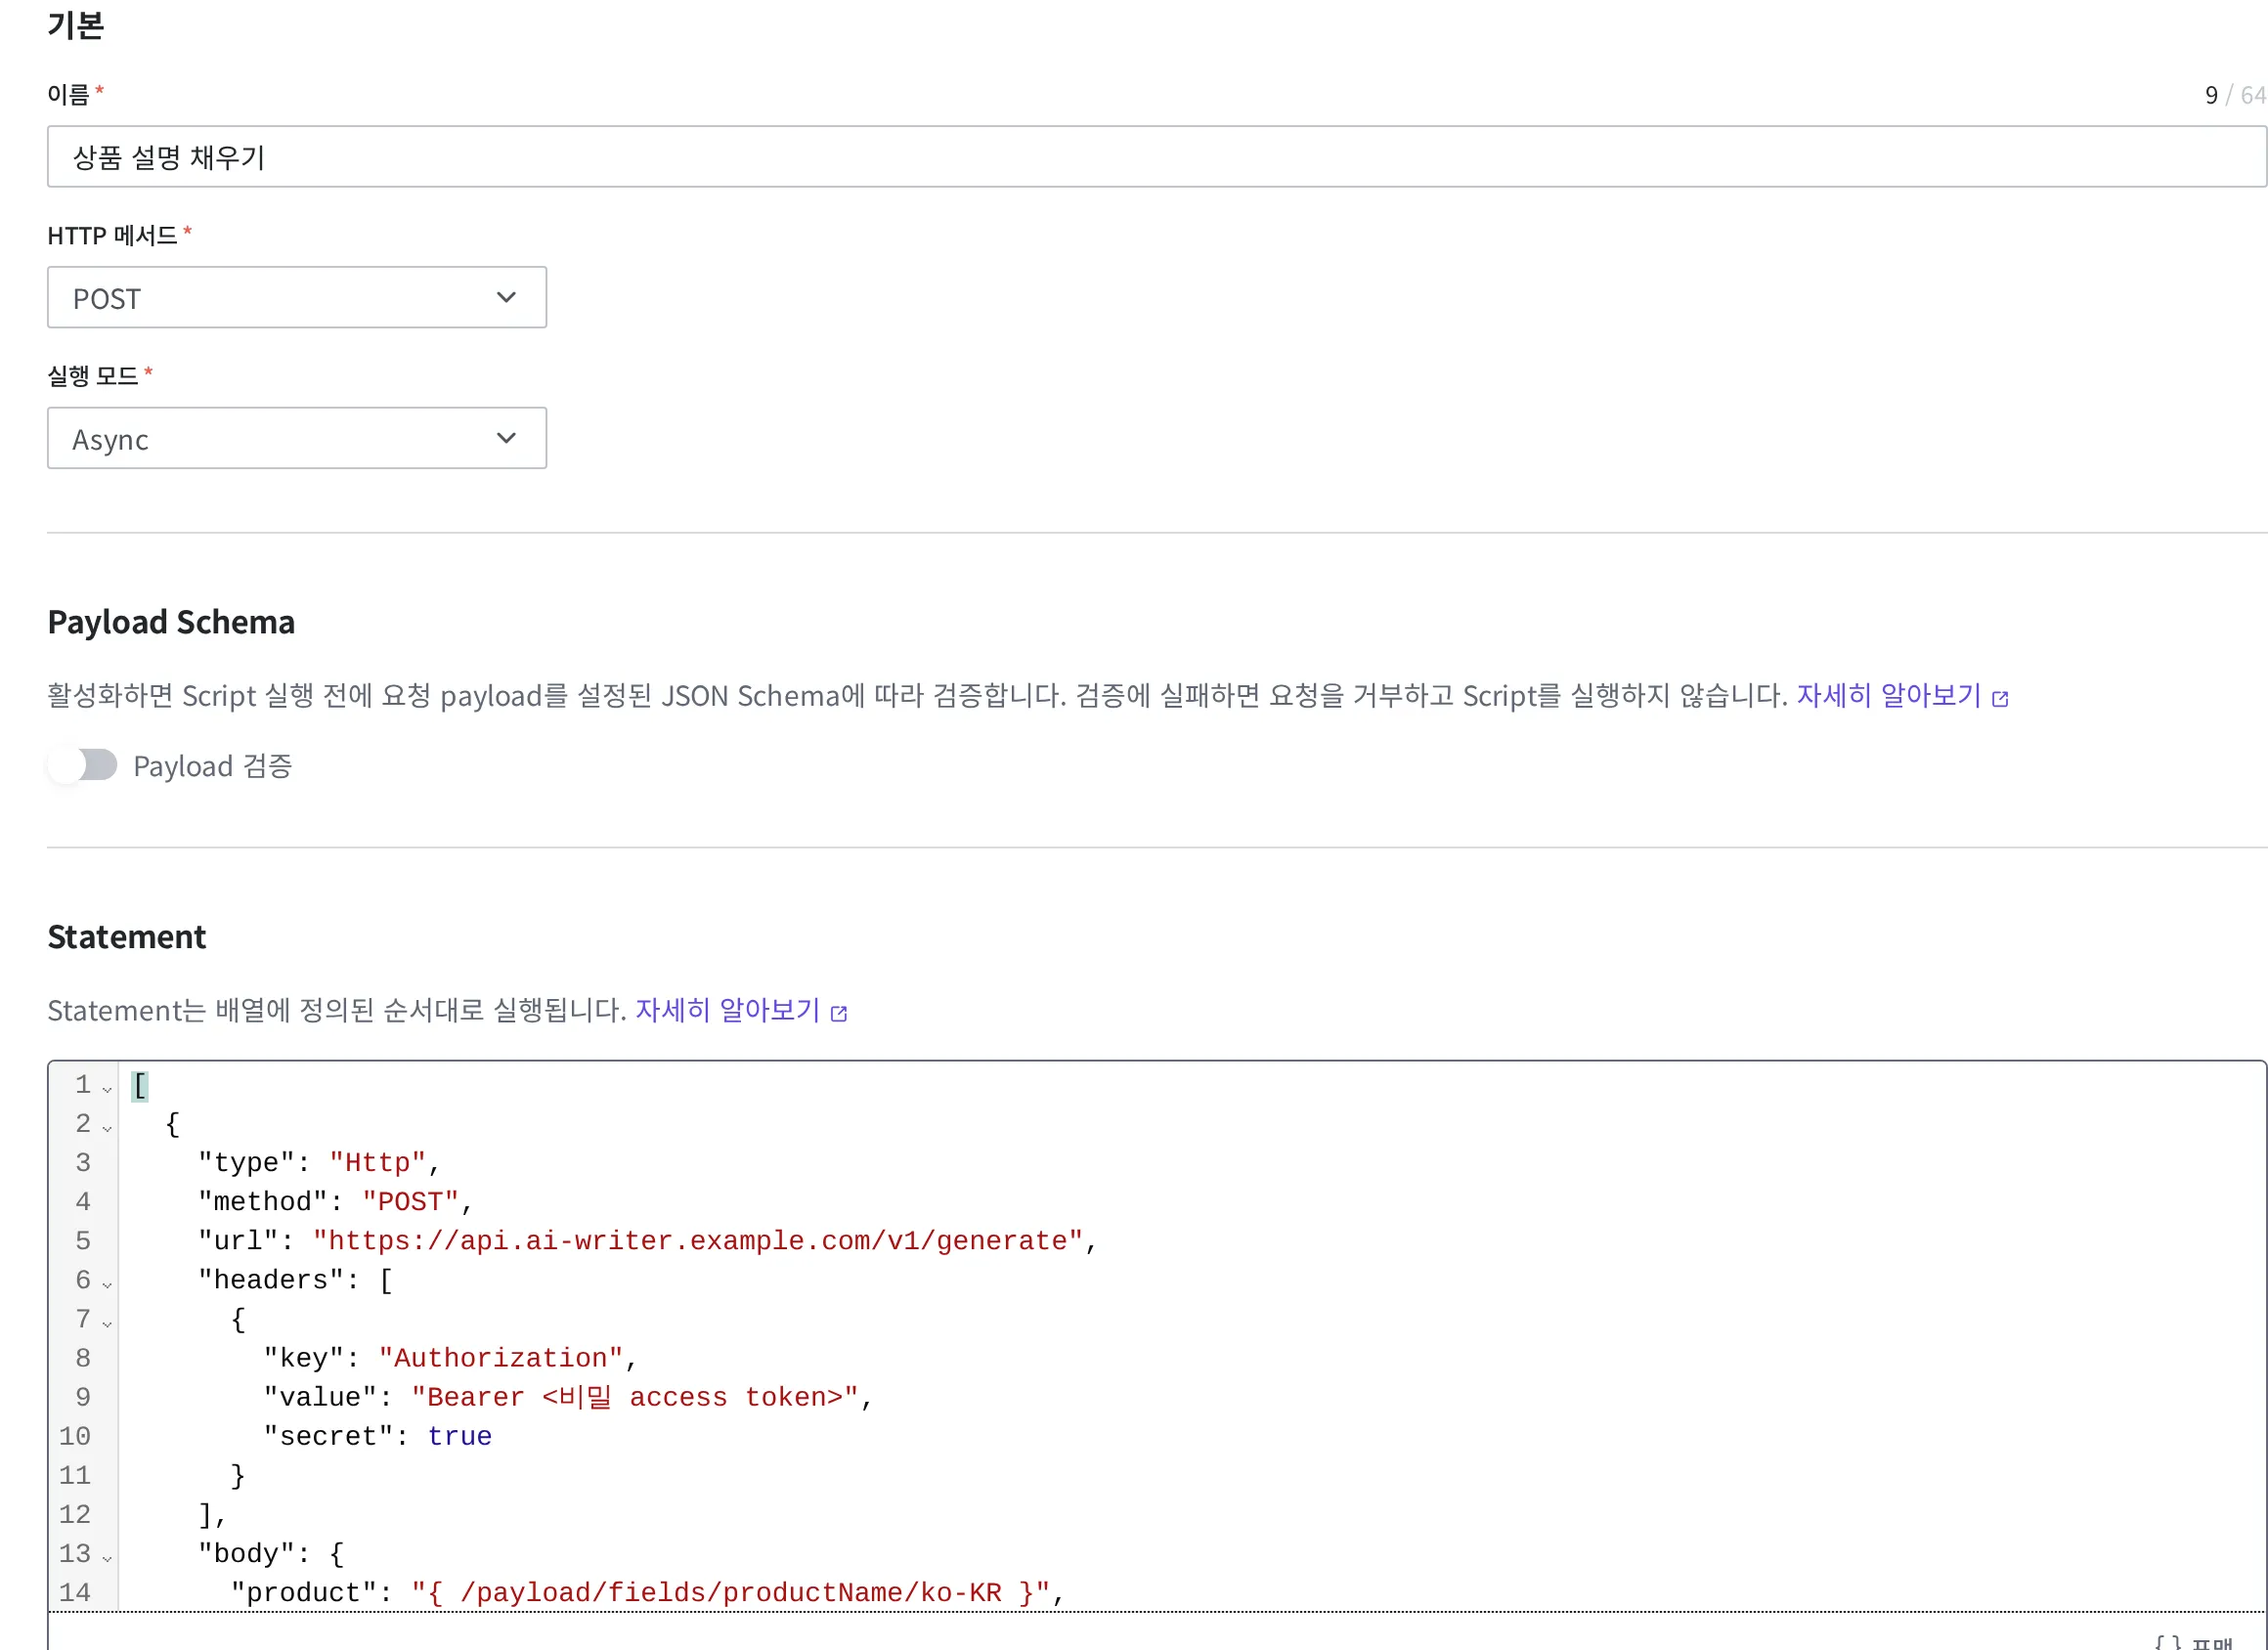Click the Bearer access token value string
Screen dimensions: 2268x1650
pyautogui.click(x=635, y=1397)
